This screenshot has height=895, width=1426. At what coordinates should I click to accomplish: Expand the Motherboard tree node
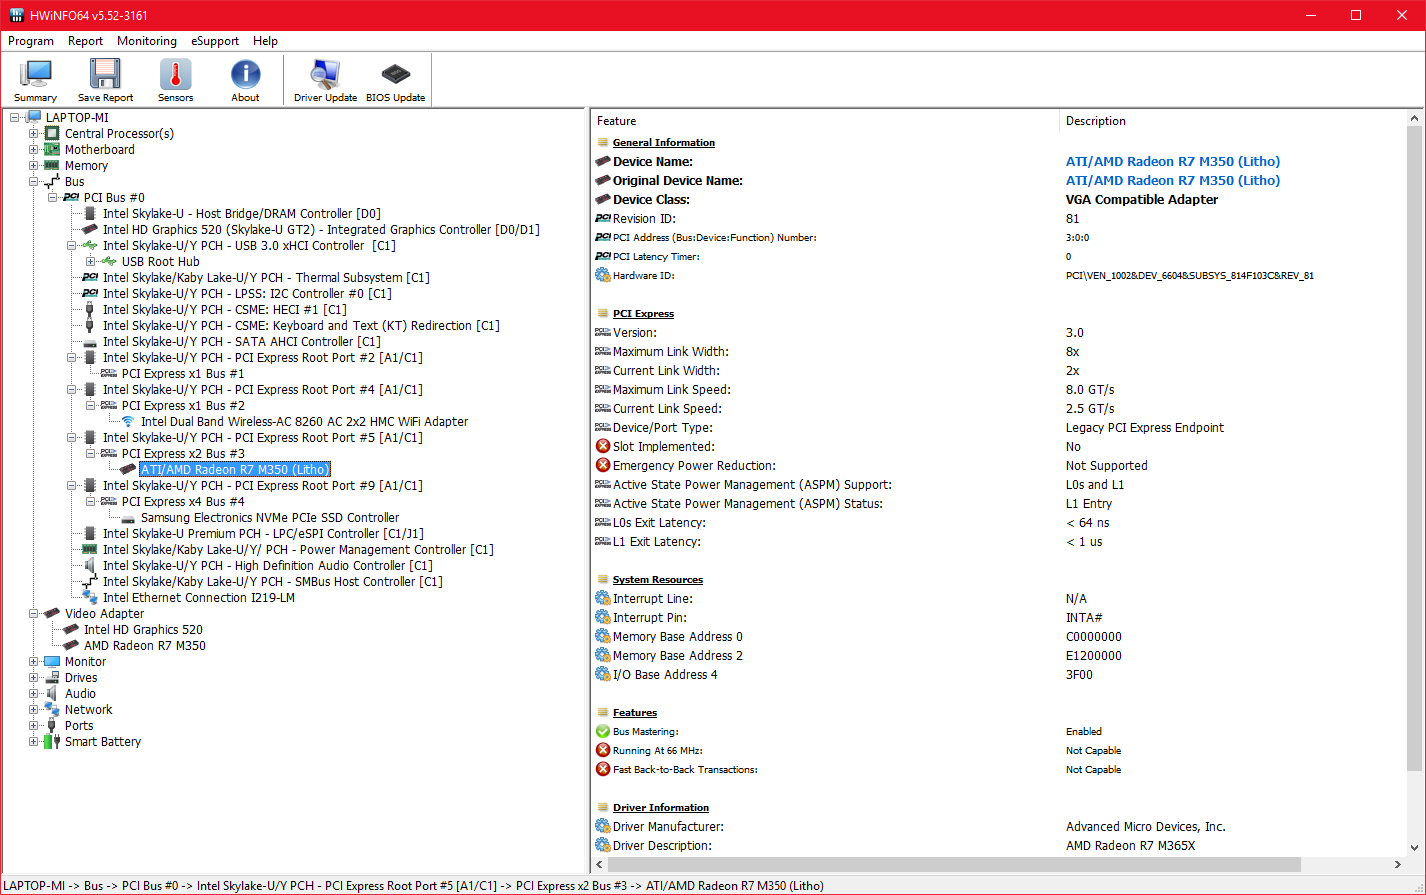pyautogui.click(x=34, y=150)
